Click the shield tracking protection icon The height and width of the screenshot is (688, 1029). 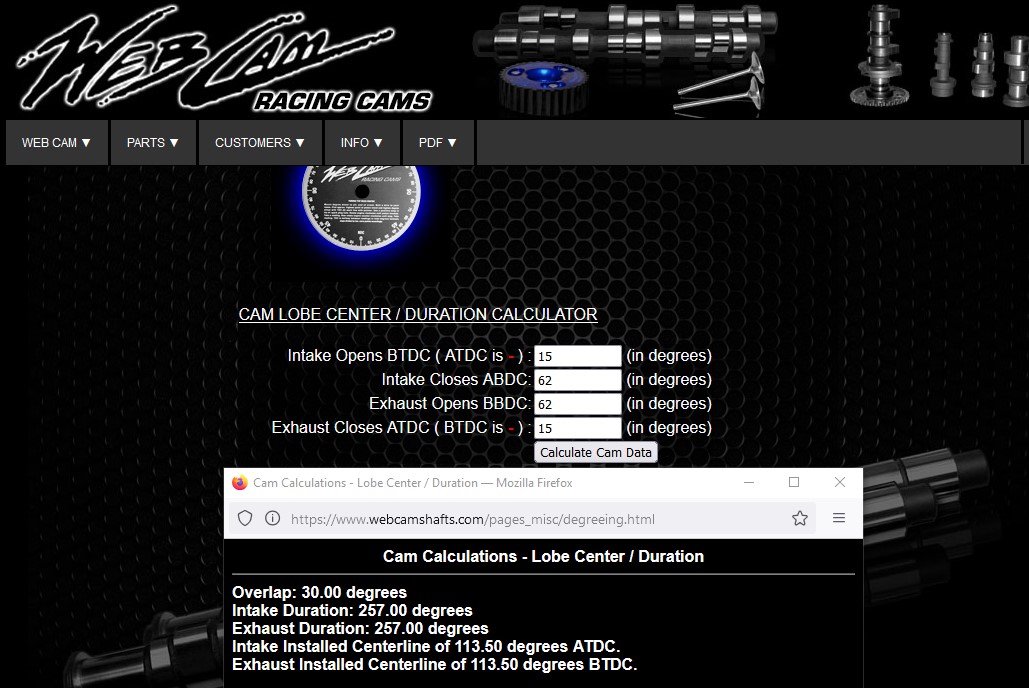click(x=245, y=518)
